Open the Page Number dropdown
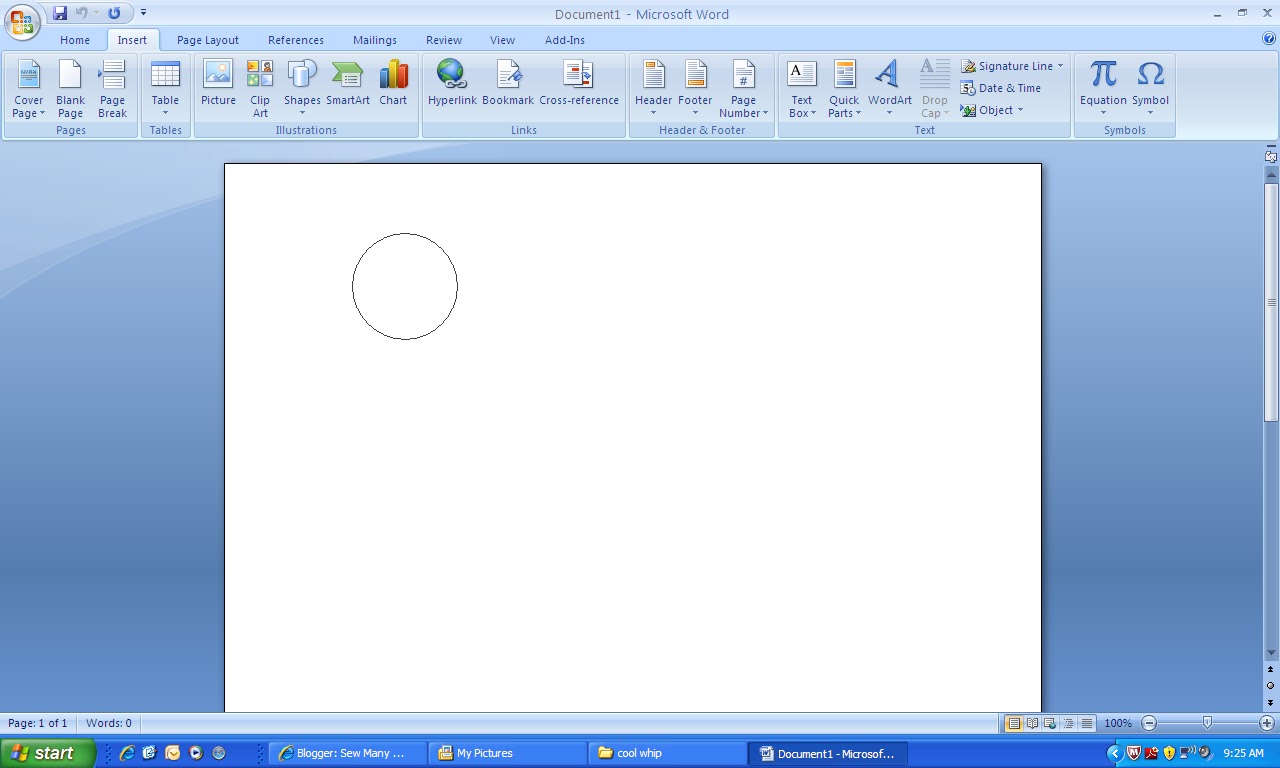Viewport: 1280px width, 768px height. (x=743, y=89)
